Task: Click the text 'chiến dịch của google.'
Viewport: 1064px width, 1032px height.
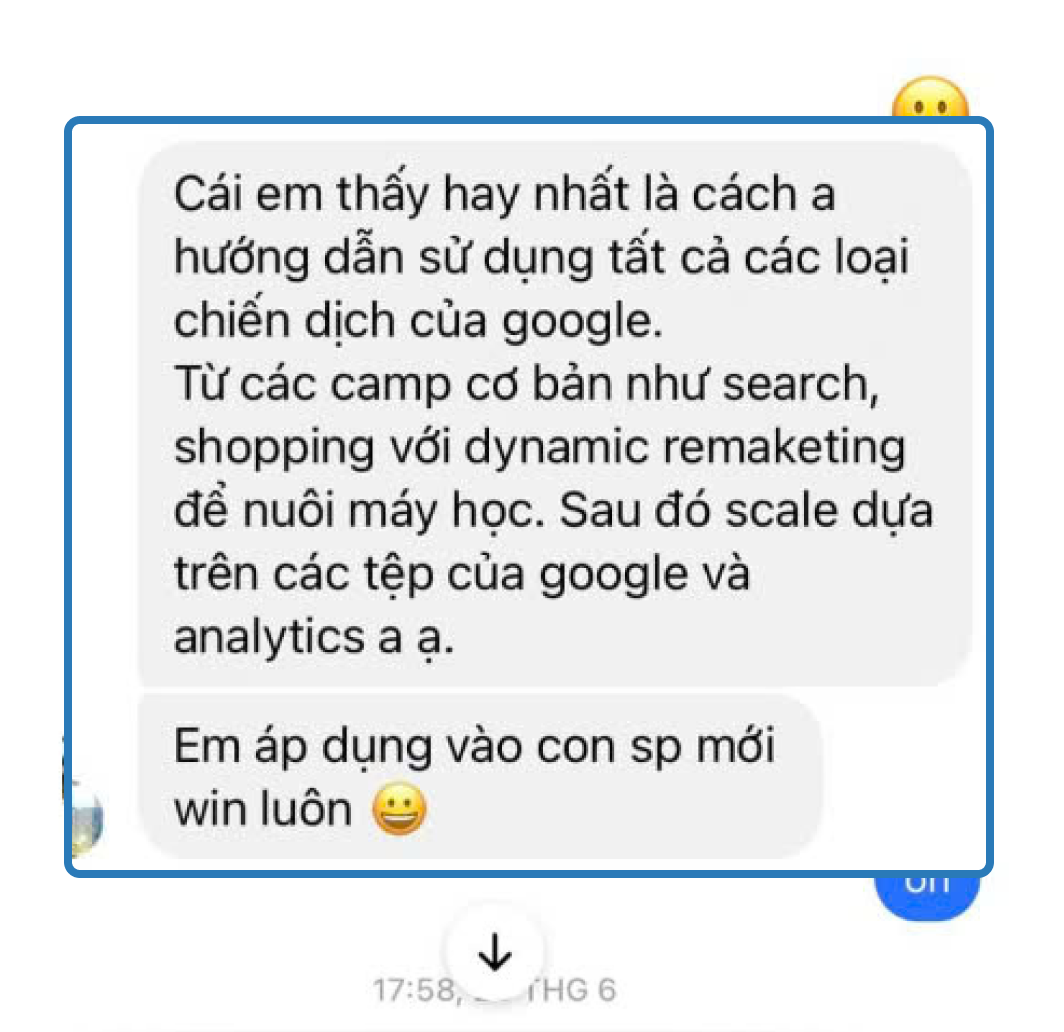Action: click(418, 321)
